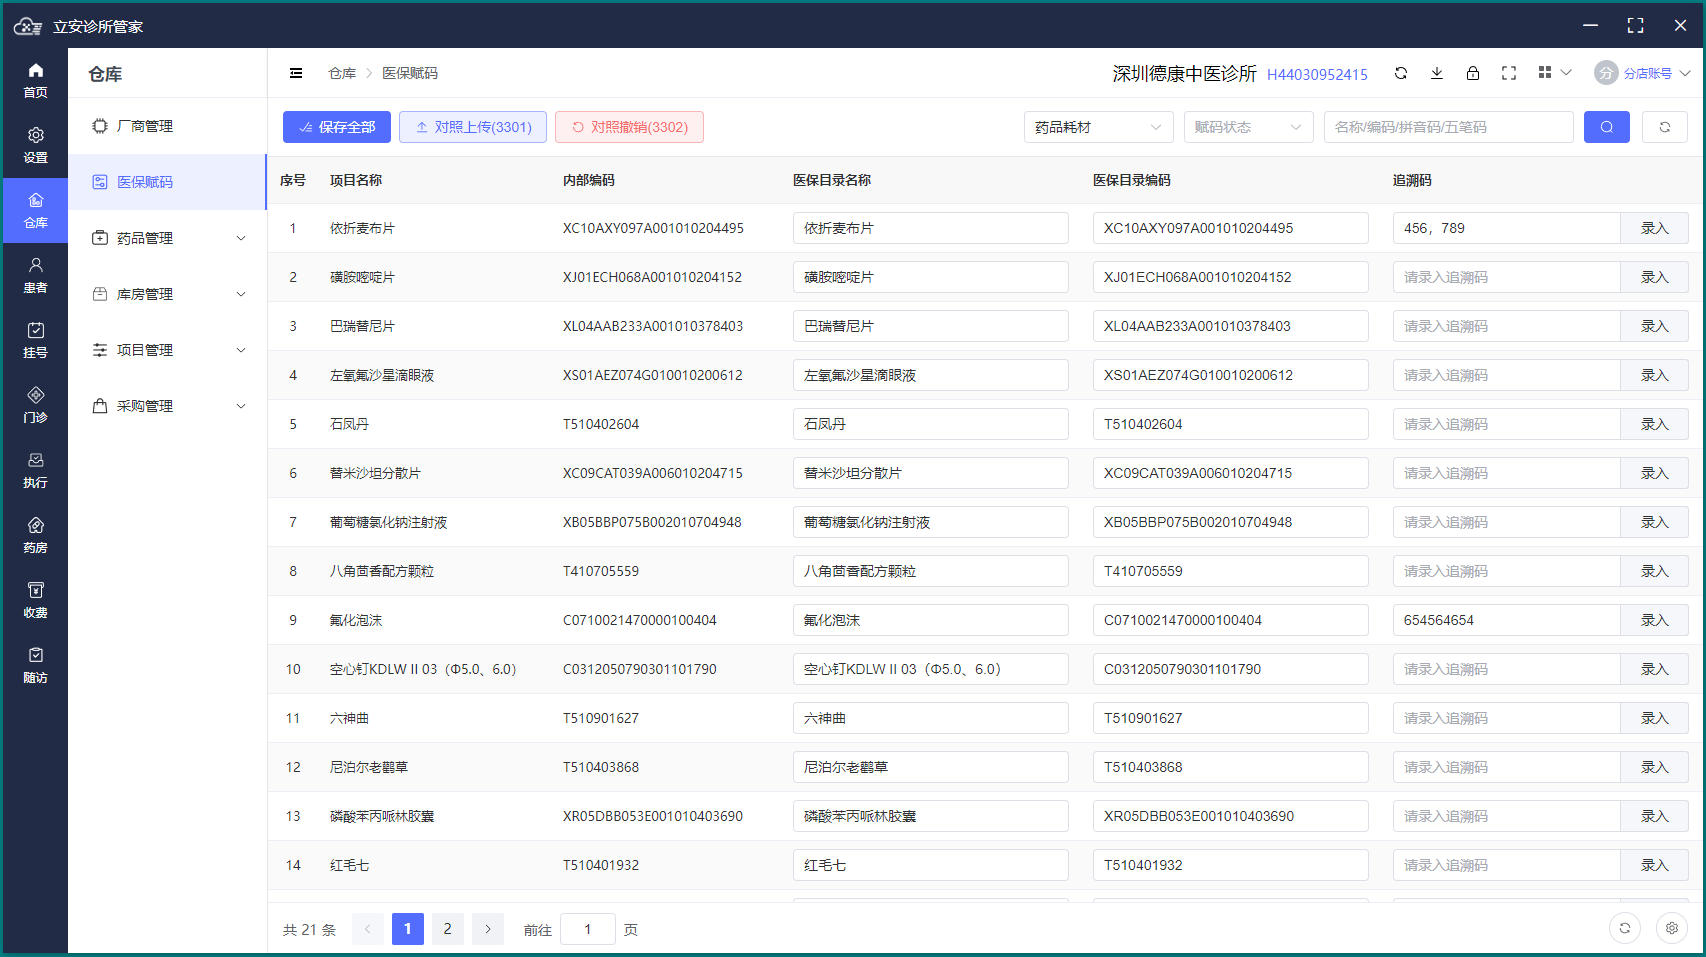Click 录入 button for 依折麦布片
Image resolution: width=1706 pixels, height=957 pixels.
tap(1654, 228)
